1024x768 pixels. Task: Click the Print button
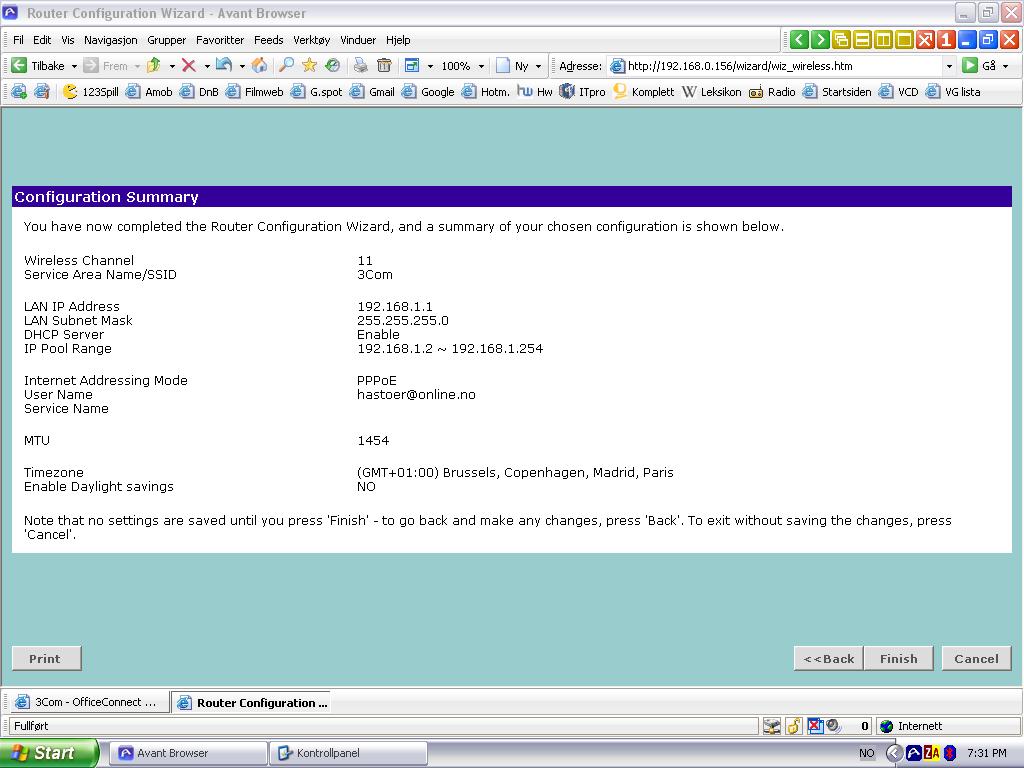(46, 658)
